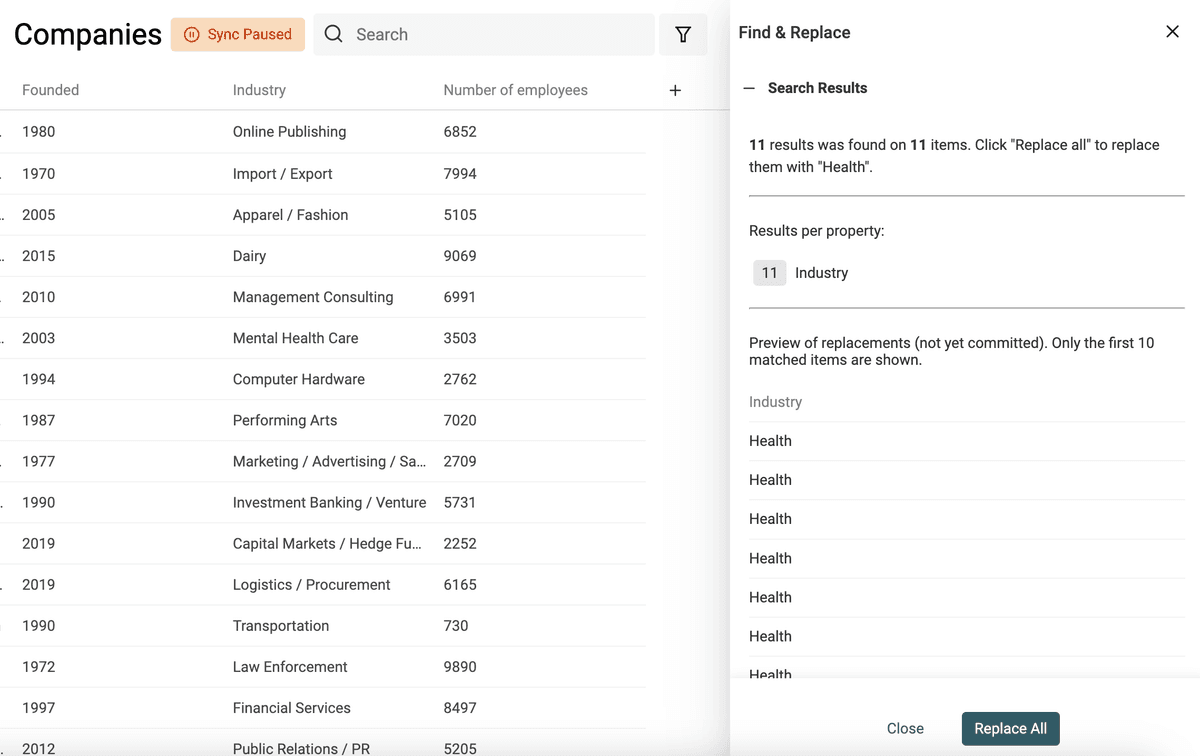Click employee count 2762
Viewport: 1200px width, 756px height.
coord(460,379)
